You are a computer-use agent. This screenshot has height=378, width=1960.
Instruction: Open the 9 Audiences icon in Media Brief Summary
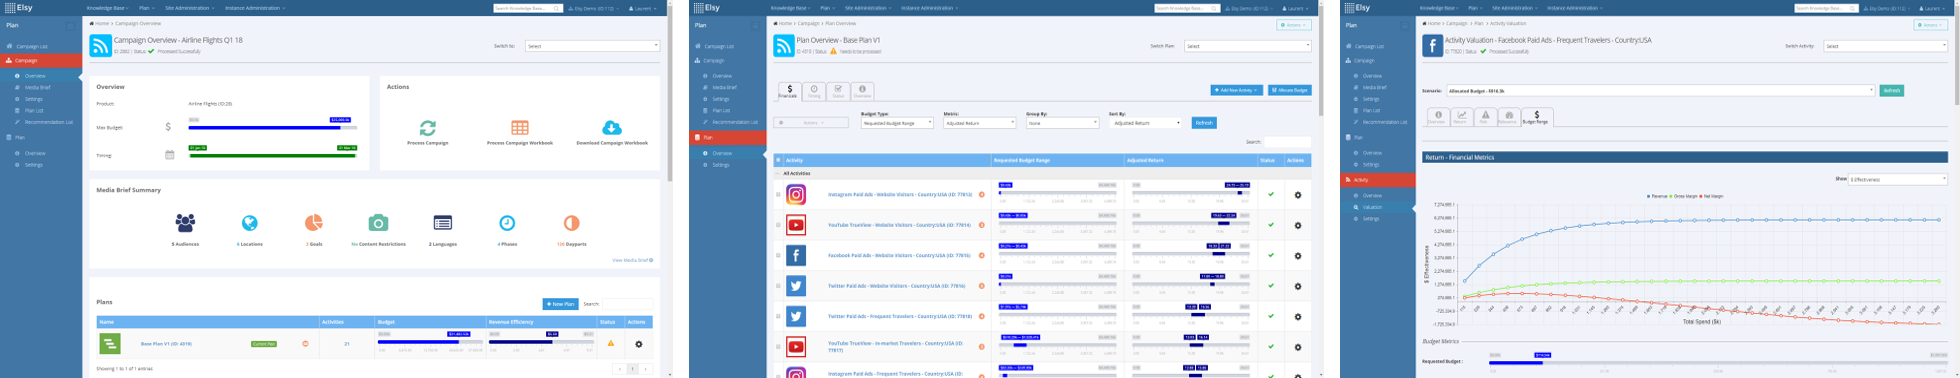(x=185, y=223)
